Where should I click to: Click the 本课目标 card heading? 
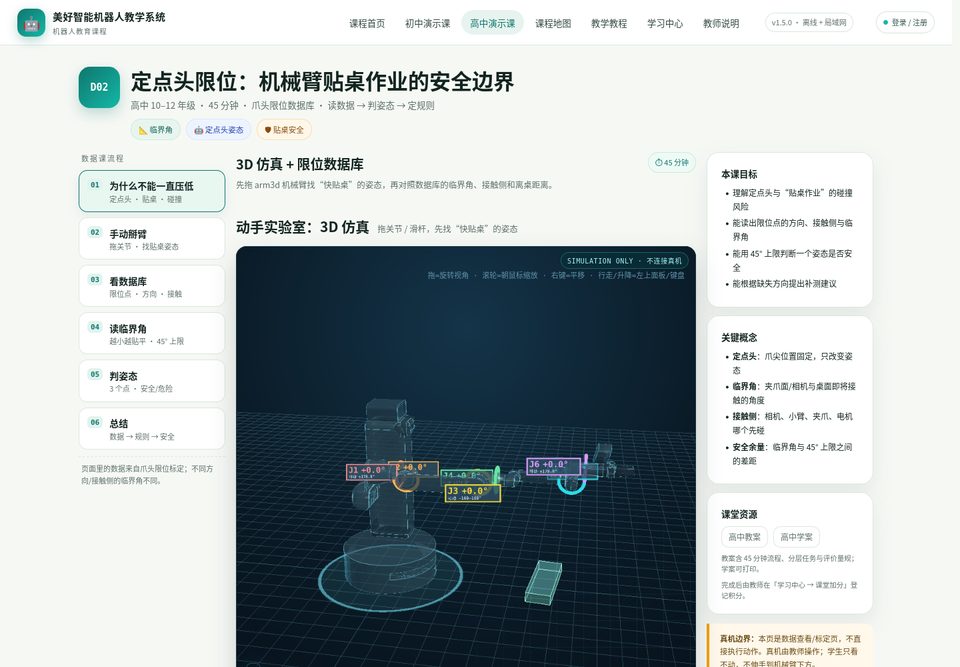(x=739, y=174)
